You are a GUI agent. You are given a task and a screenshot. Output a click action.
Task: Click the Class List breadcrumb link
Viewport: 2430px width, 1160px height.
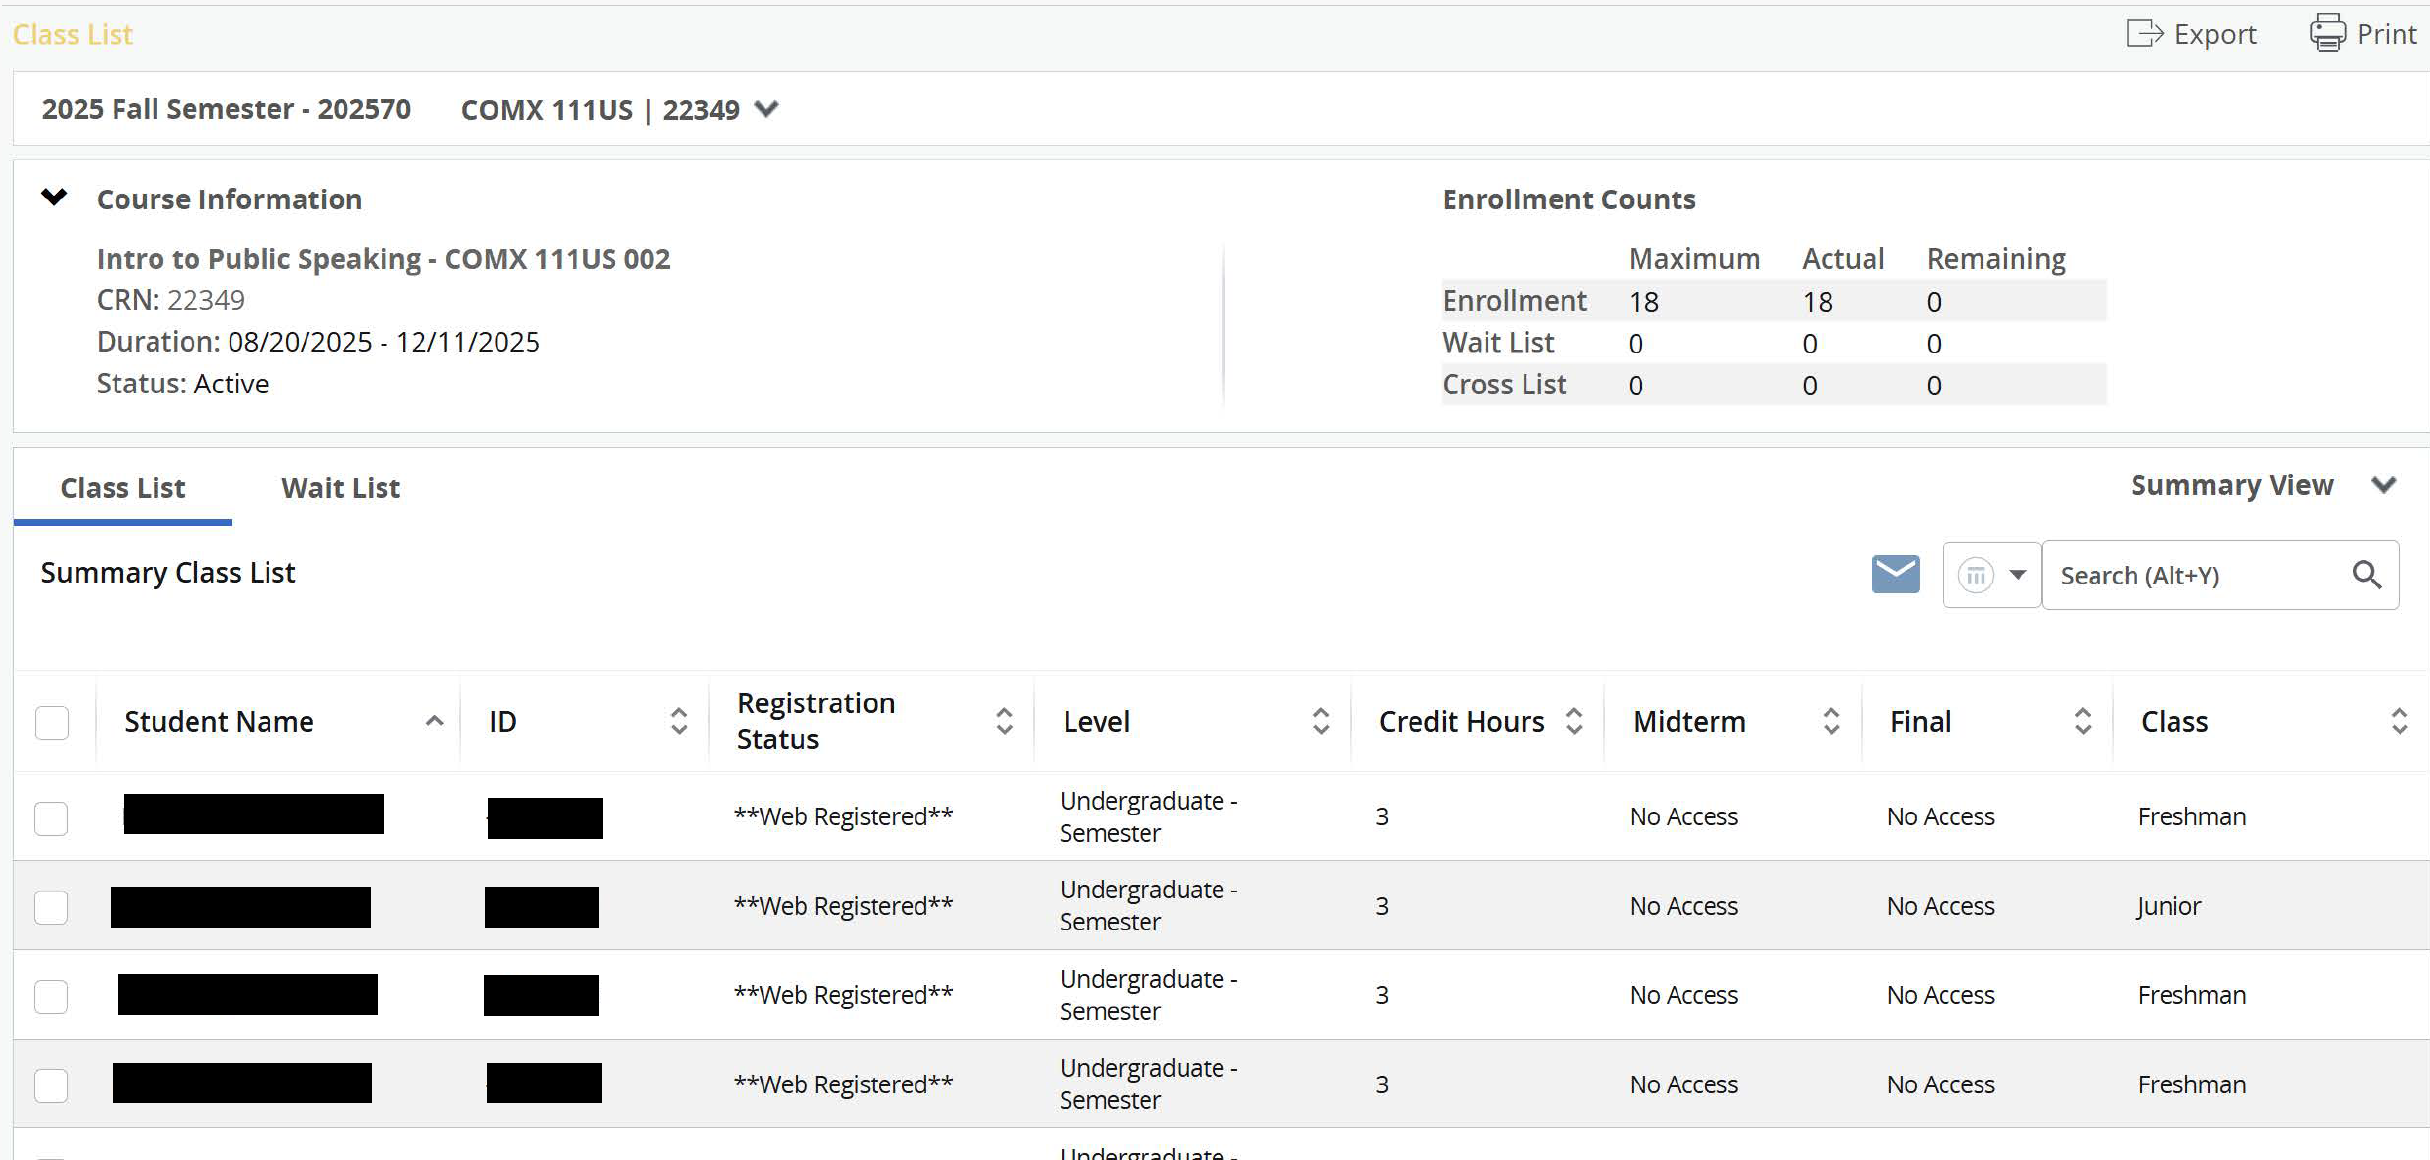click(72, 34)
